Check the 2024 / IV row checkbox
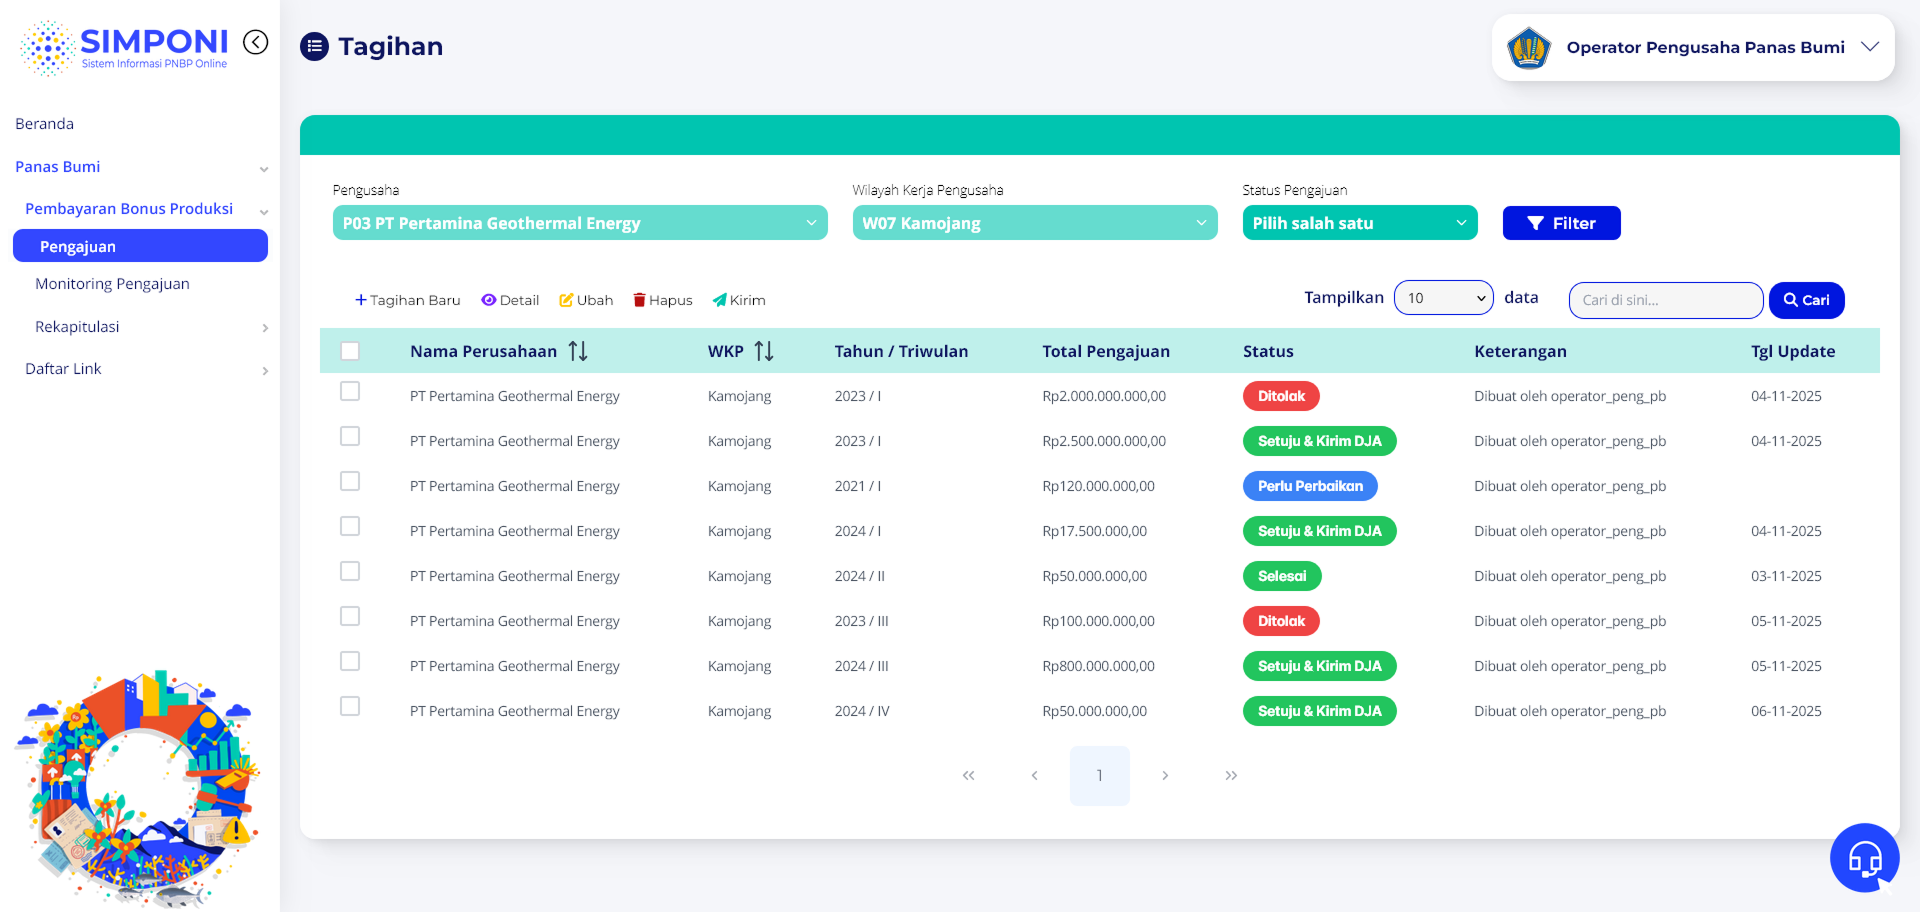Image resolution: width=1920 pixels, height=912 pixels. coord(350,706)
